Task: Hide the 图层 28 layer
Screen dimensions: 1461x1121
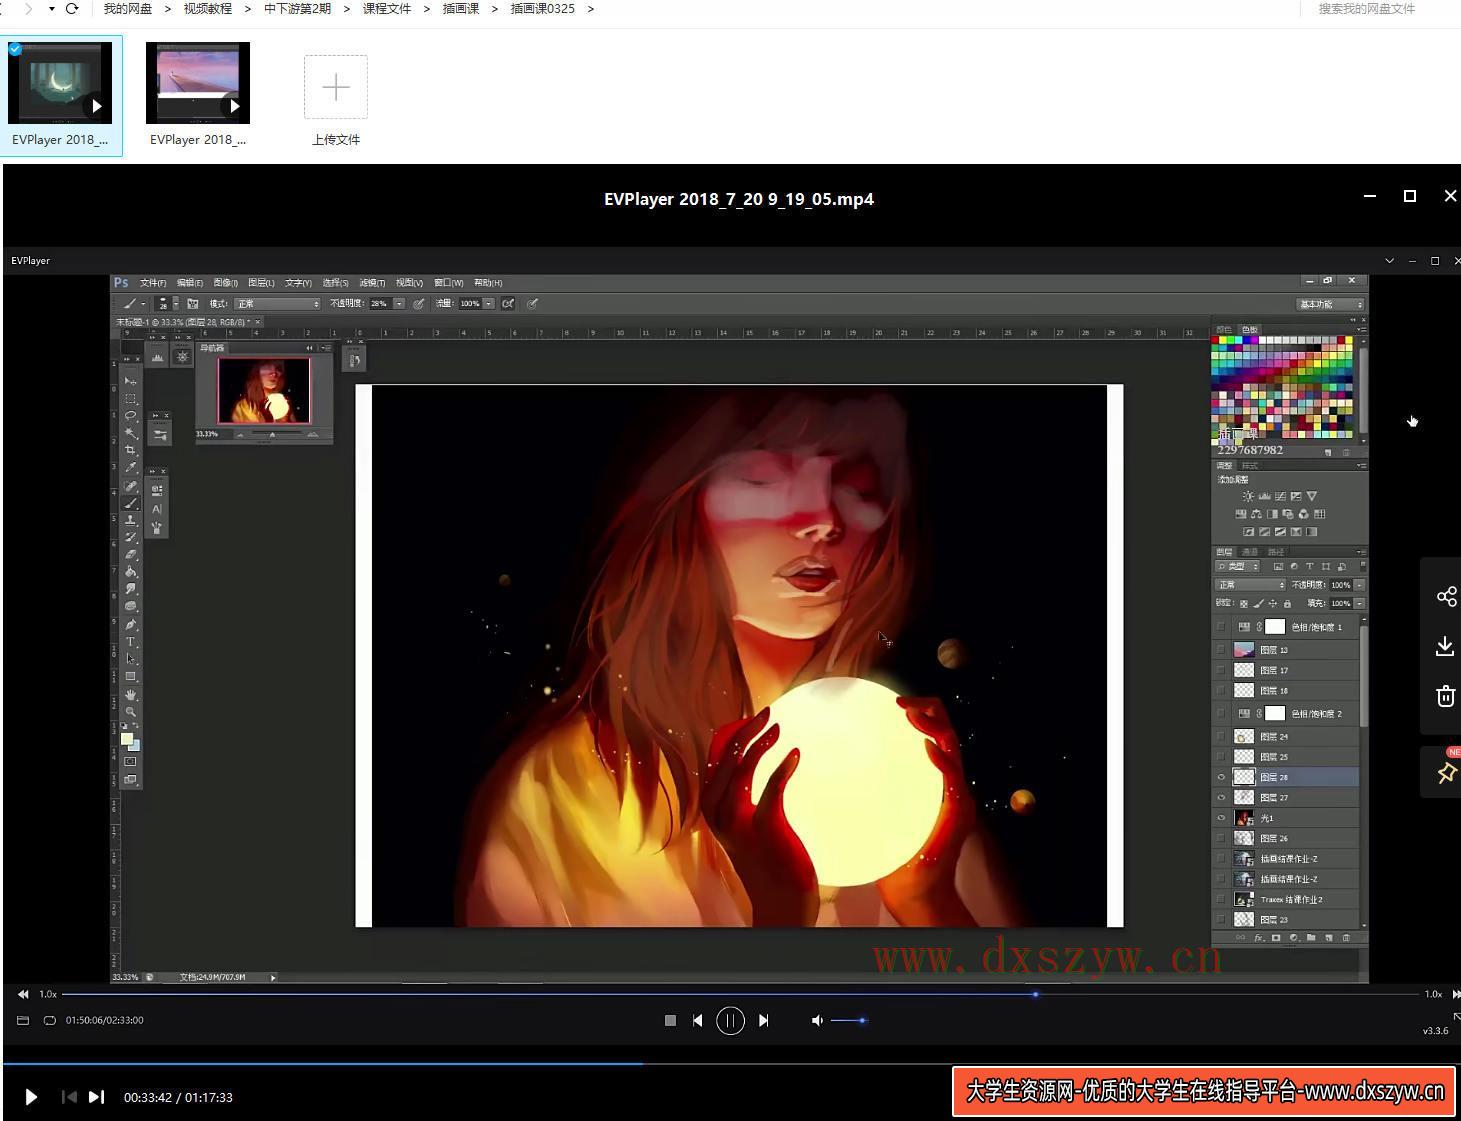Action: click(x=1221, y=777)
